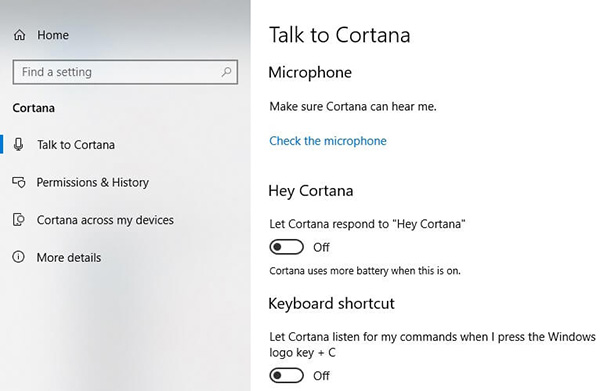
Task: Click the Check the microphone link
Action: coord(328,141)
